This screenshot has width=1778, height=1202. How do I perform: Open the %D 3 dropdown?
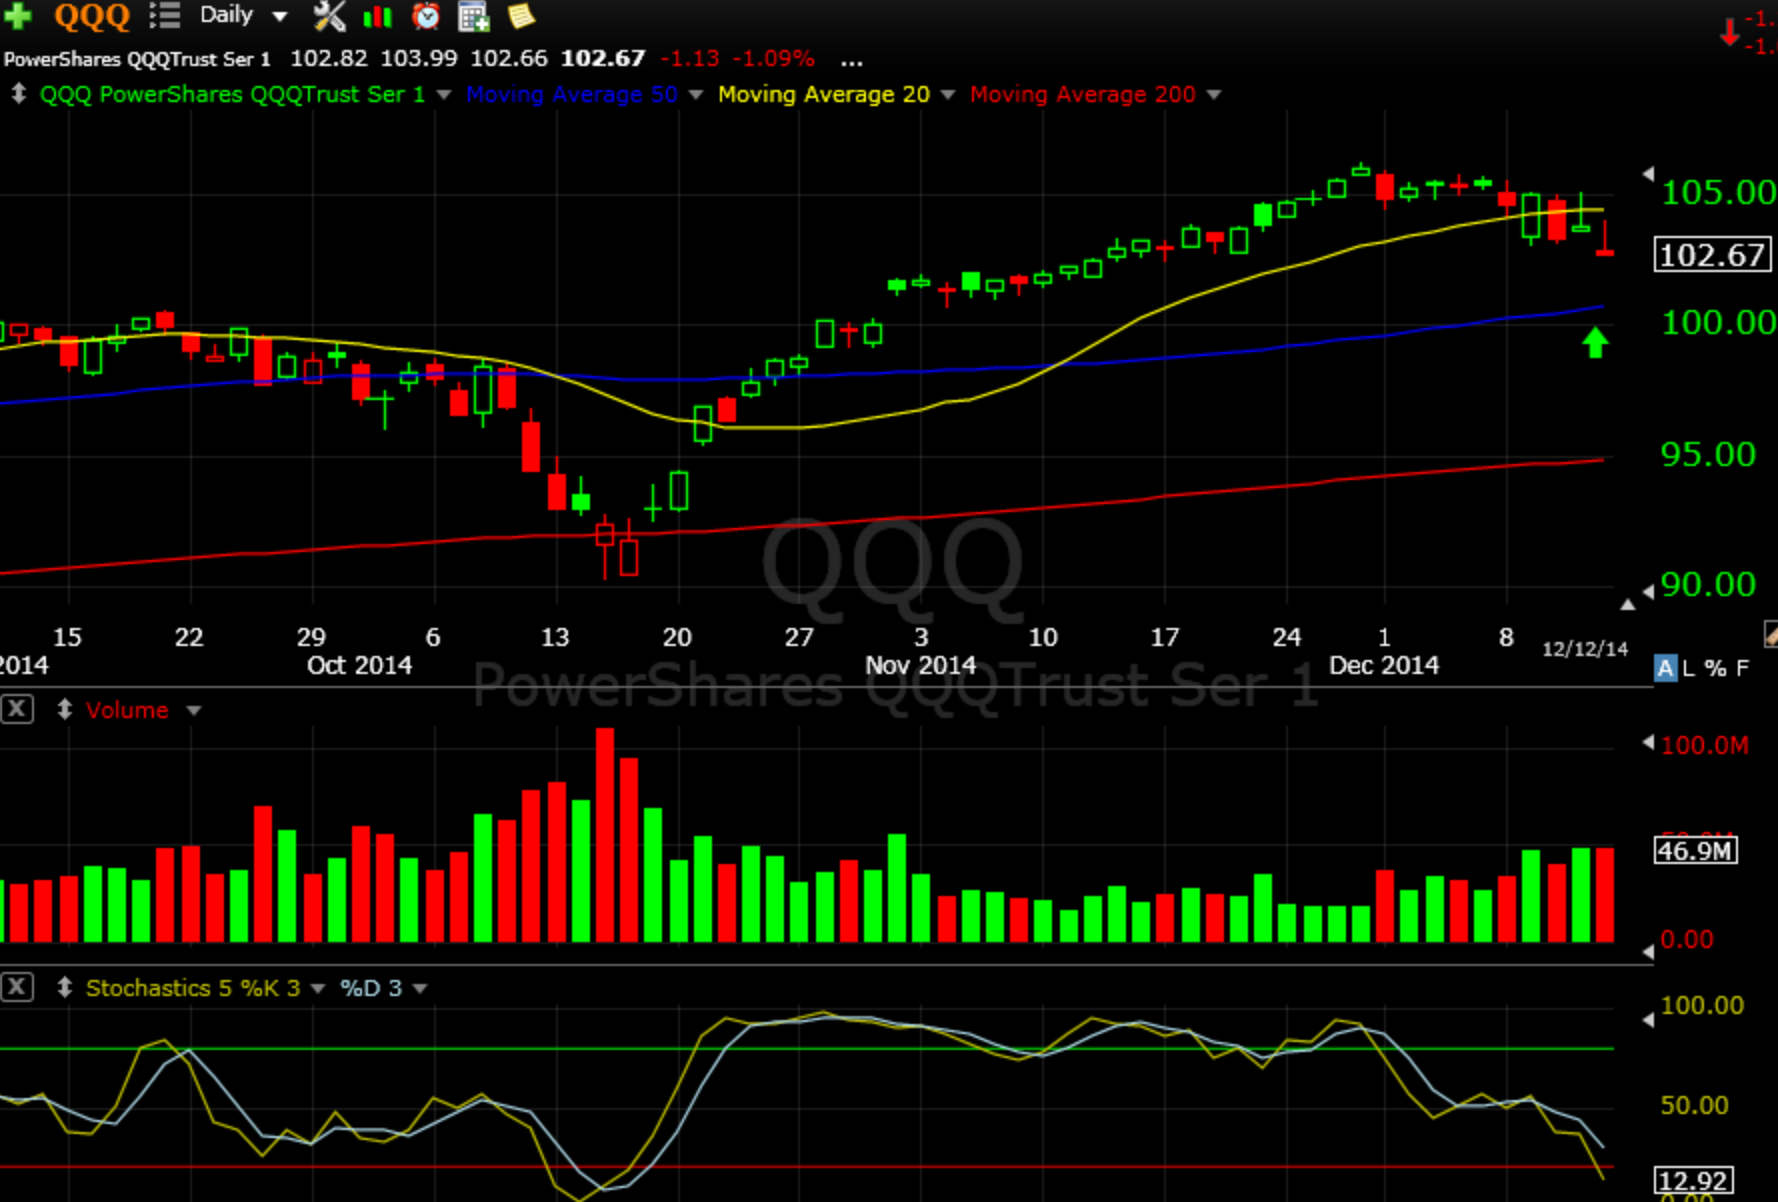click(x=420, y=989)
